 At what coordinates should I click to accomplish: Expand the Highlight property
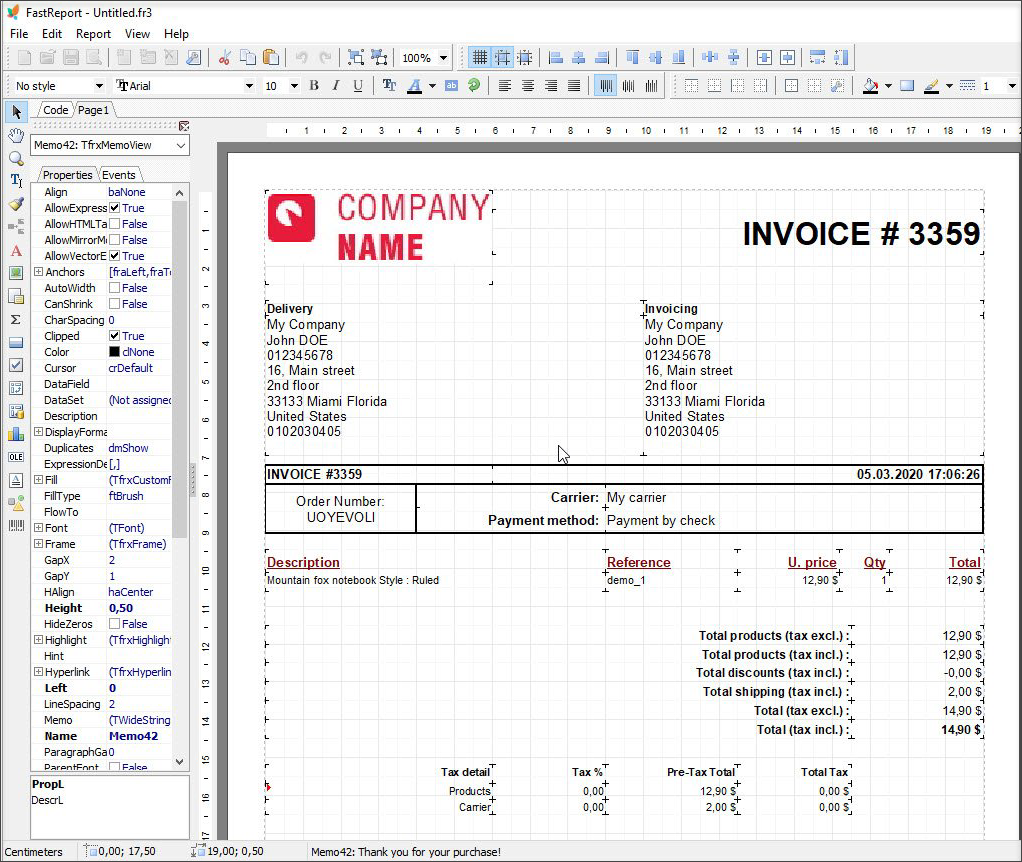click(x=38, y=640)
